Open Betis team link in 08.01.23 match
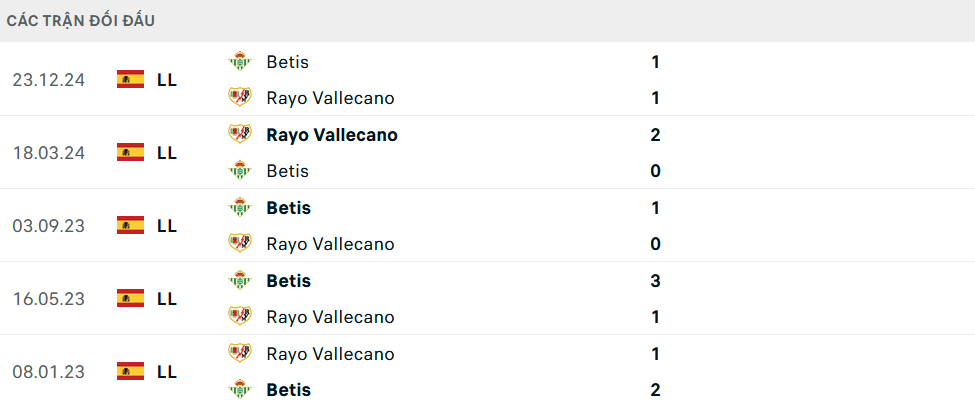The image size is (975, 402). 288,390
